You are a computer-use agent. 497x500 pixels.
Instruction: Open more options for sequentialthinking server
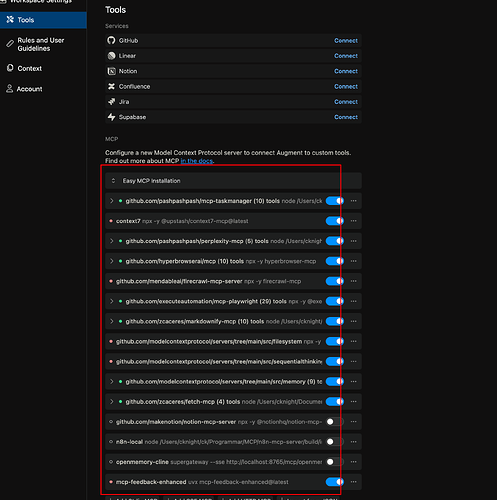tap(354, 361)
